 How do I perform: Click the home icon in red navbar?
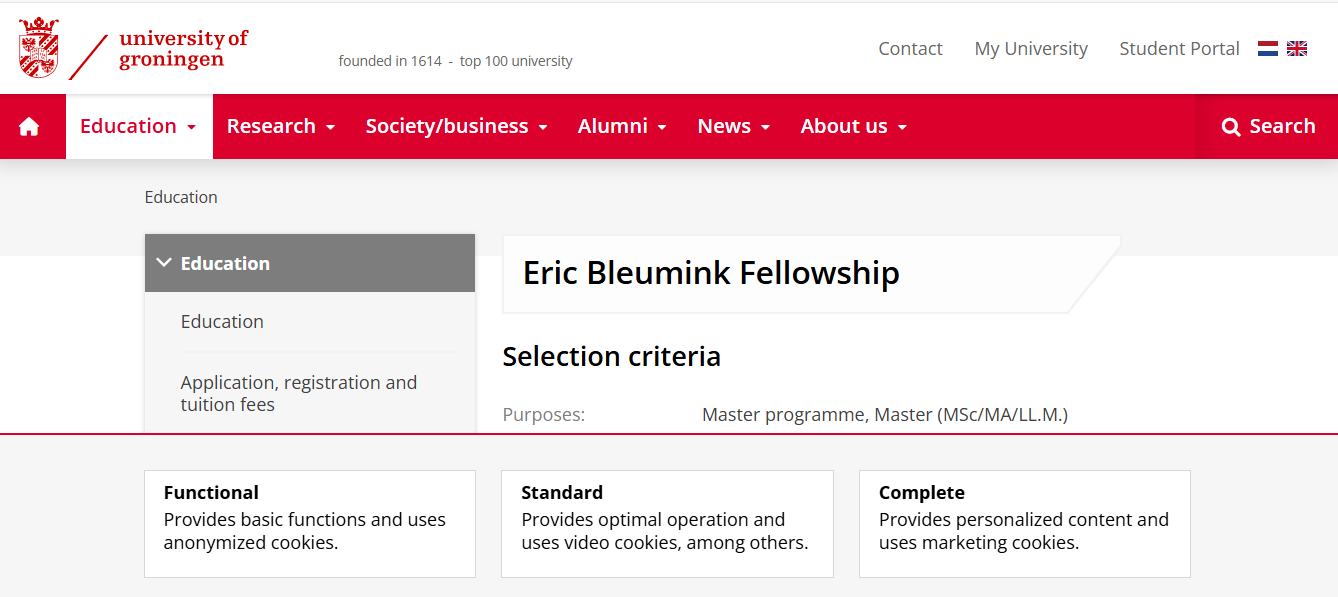coord(29,127)
